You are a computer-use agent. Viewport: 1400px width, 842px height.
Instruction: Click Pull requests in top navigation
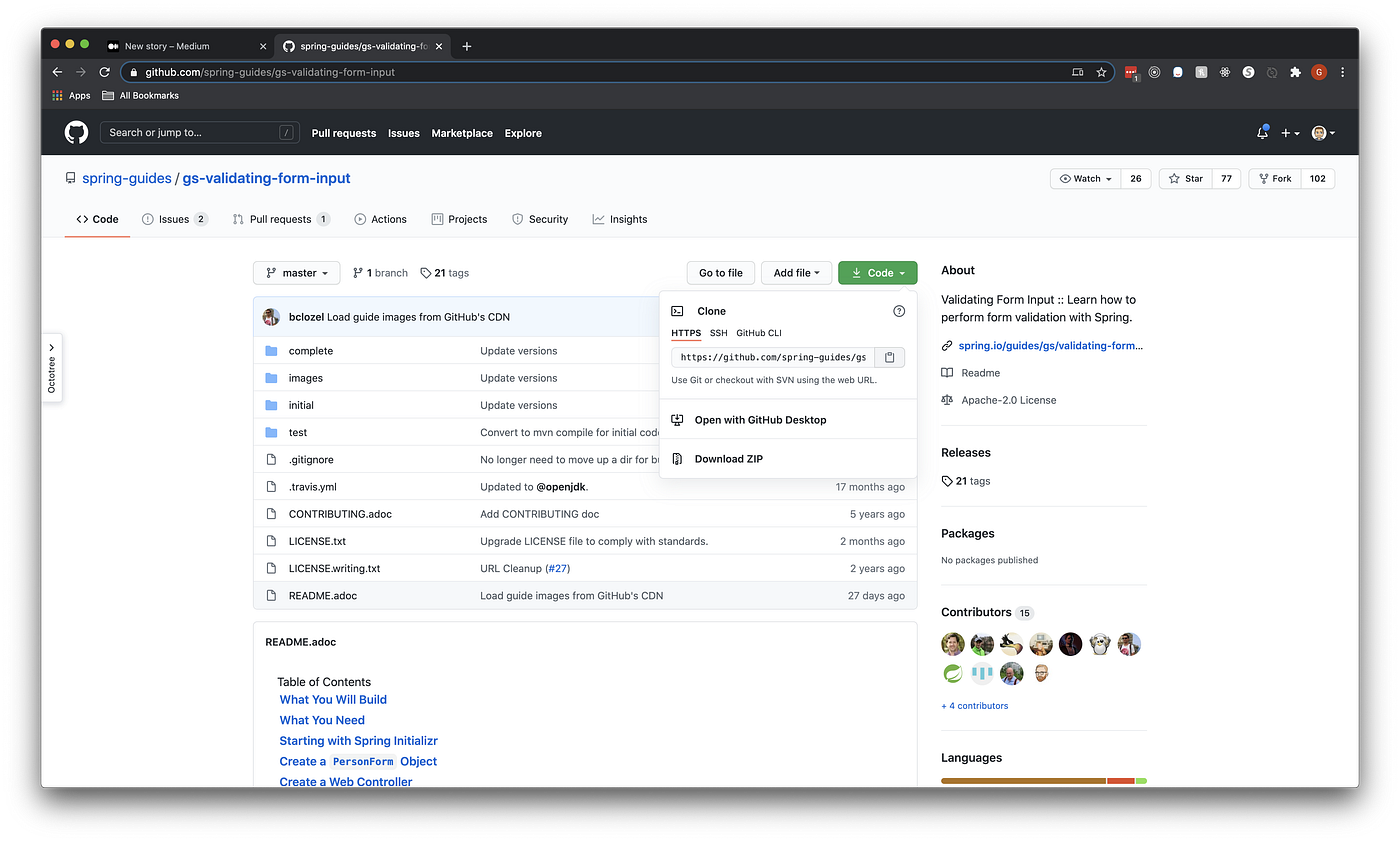344,133
